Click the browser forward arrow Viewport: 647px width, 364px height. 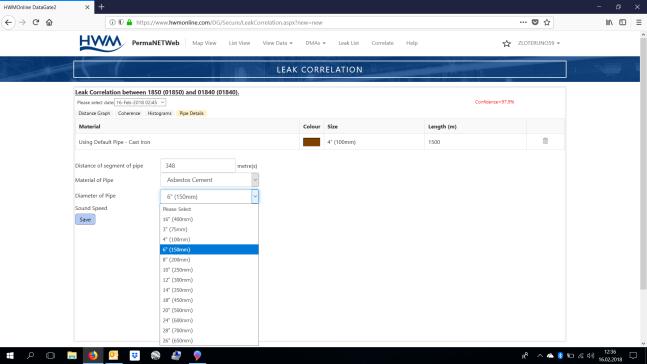tap(22, 22)
